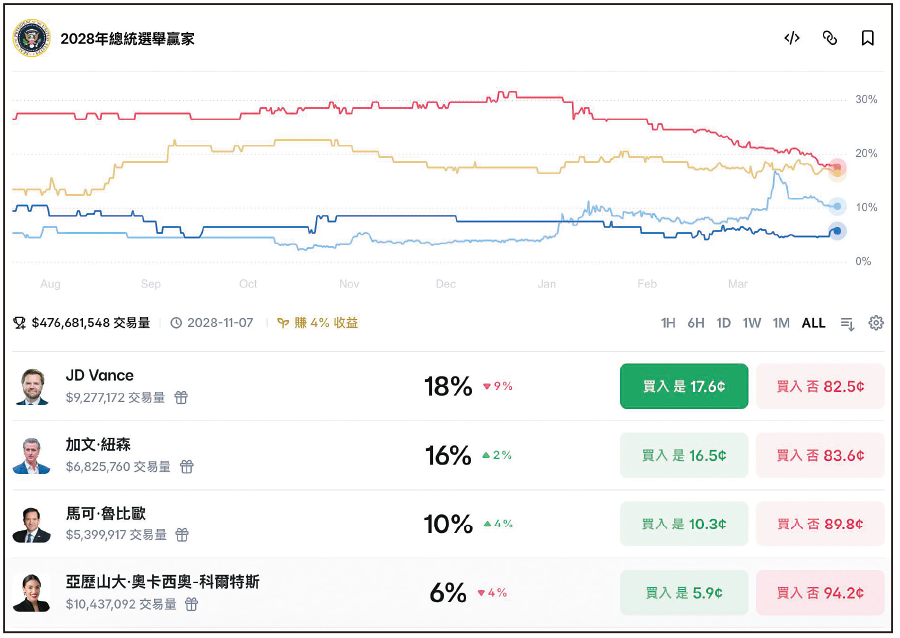
Task: Show the ALL time range
Action: click(x=814, y=323)
